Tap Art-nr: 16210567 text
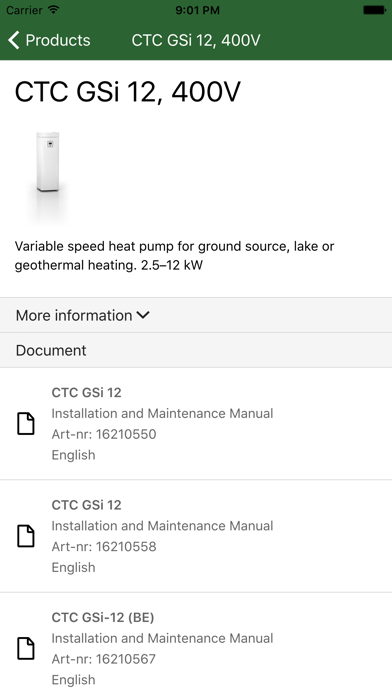Viewport: 392px width, 696px height. coord(104,659)
